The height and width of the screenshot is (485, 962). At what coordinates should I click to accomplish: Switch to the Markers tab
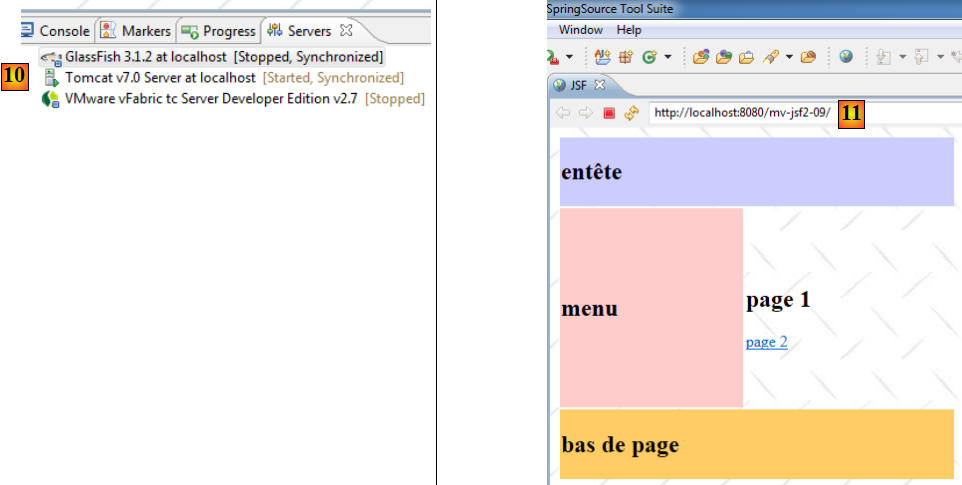click(137, 31)
